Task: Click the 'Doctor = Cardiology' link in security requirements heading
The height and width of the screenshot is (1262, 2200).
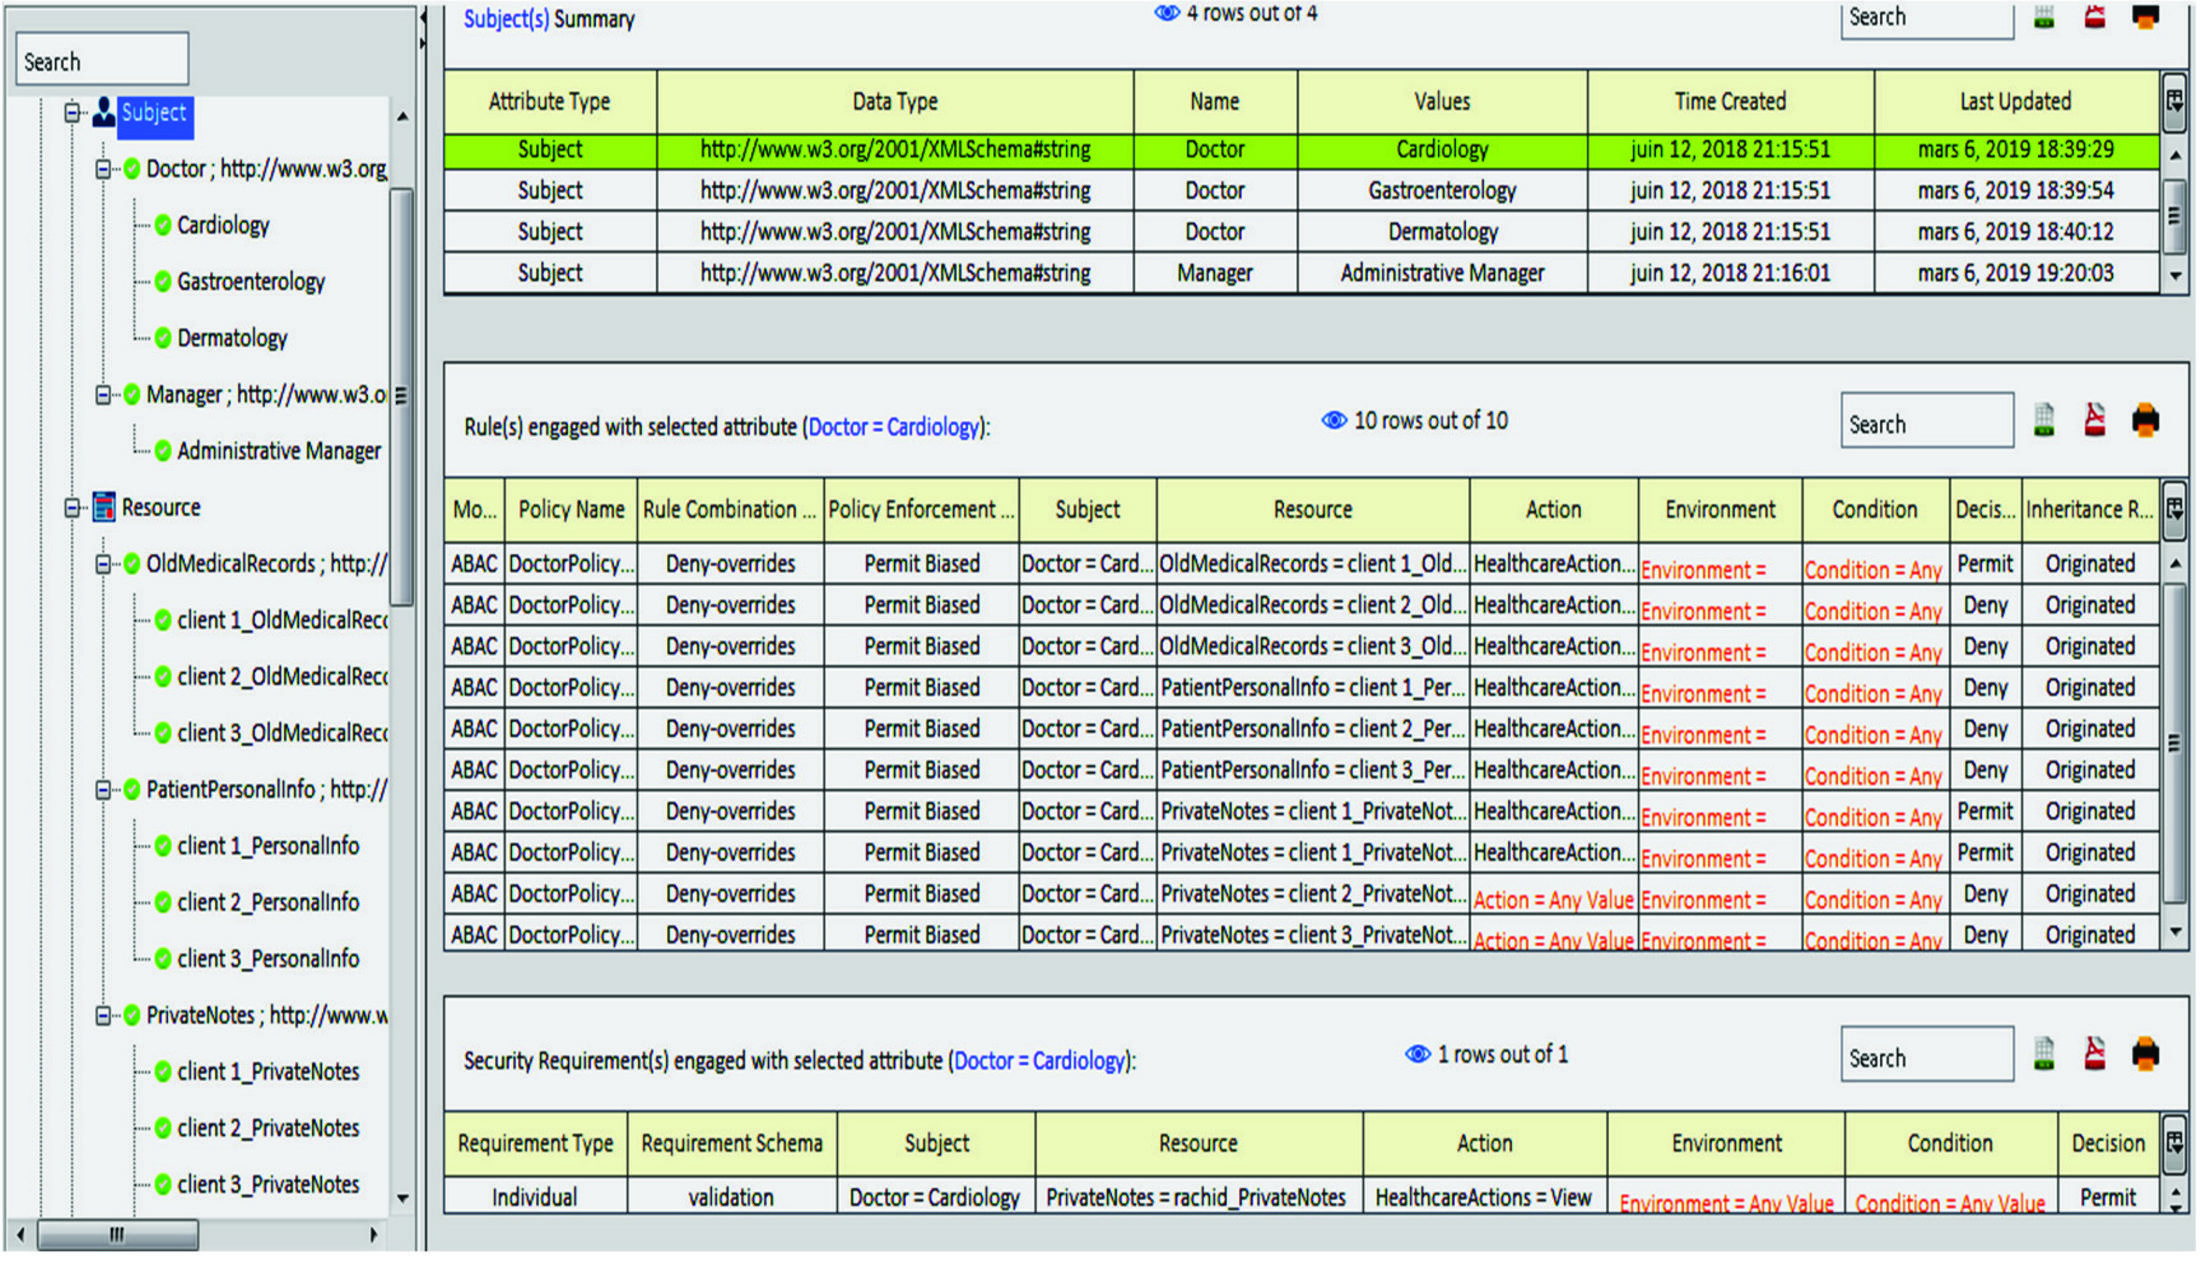Action: tap(1039, 1060)
